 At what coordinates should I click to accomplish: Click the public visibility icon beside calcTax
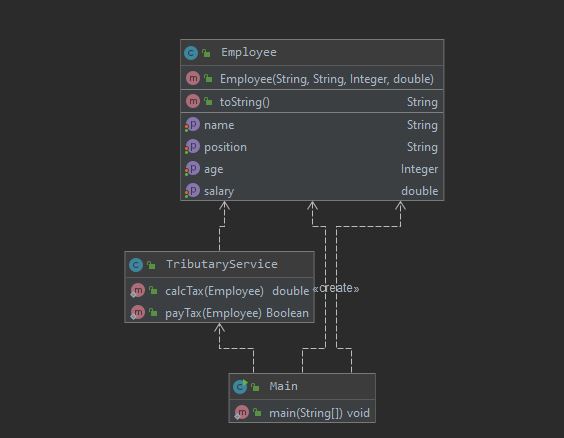[x=153, y=291]
